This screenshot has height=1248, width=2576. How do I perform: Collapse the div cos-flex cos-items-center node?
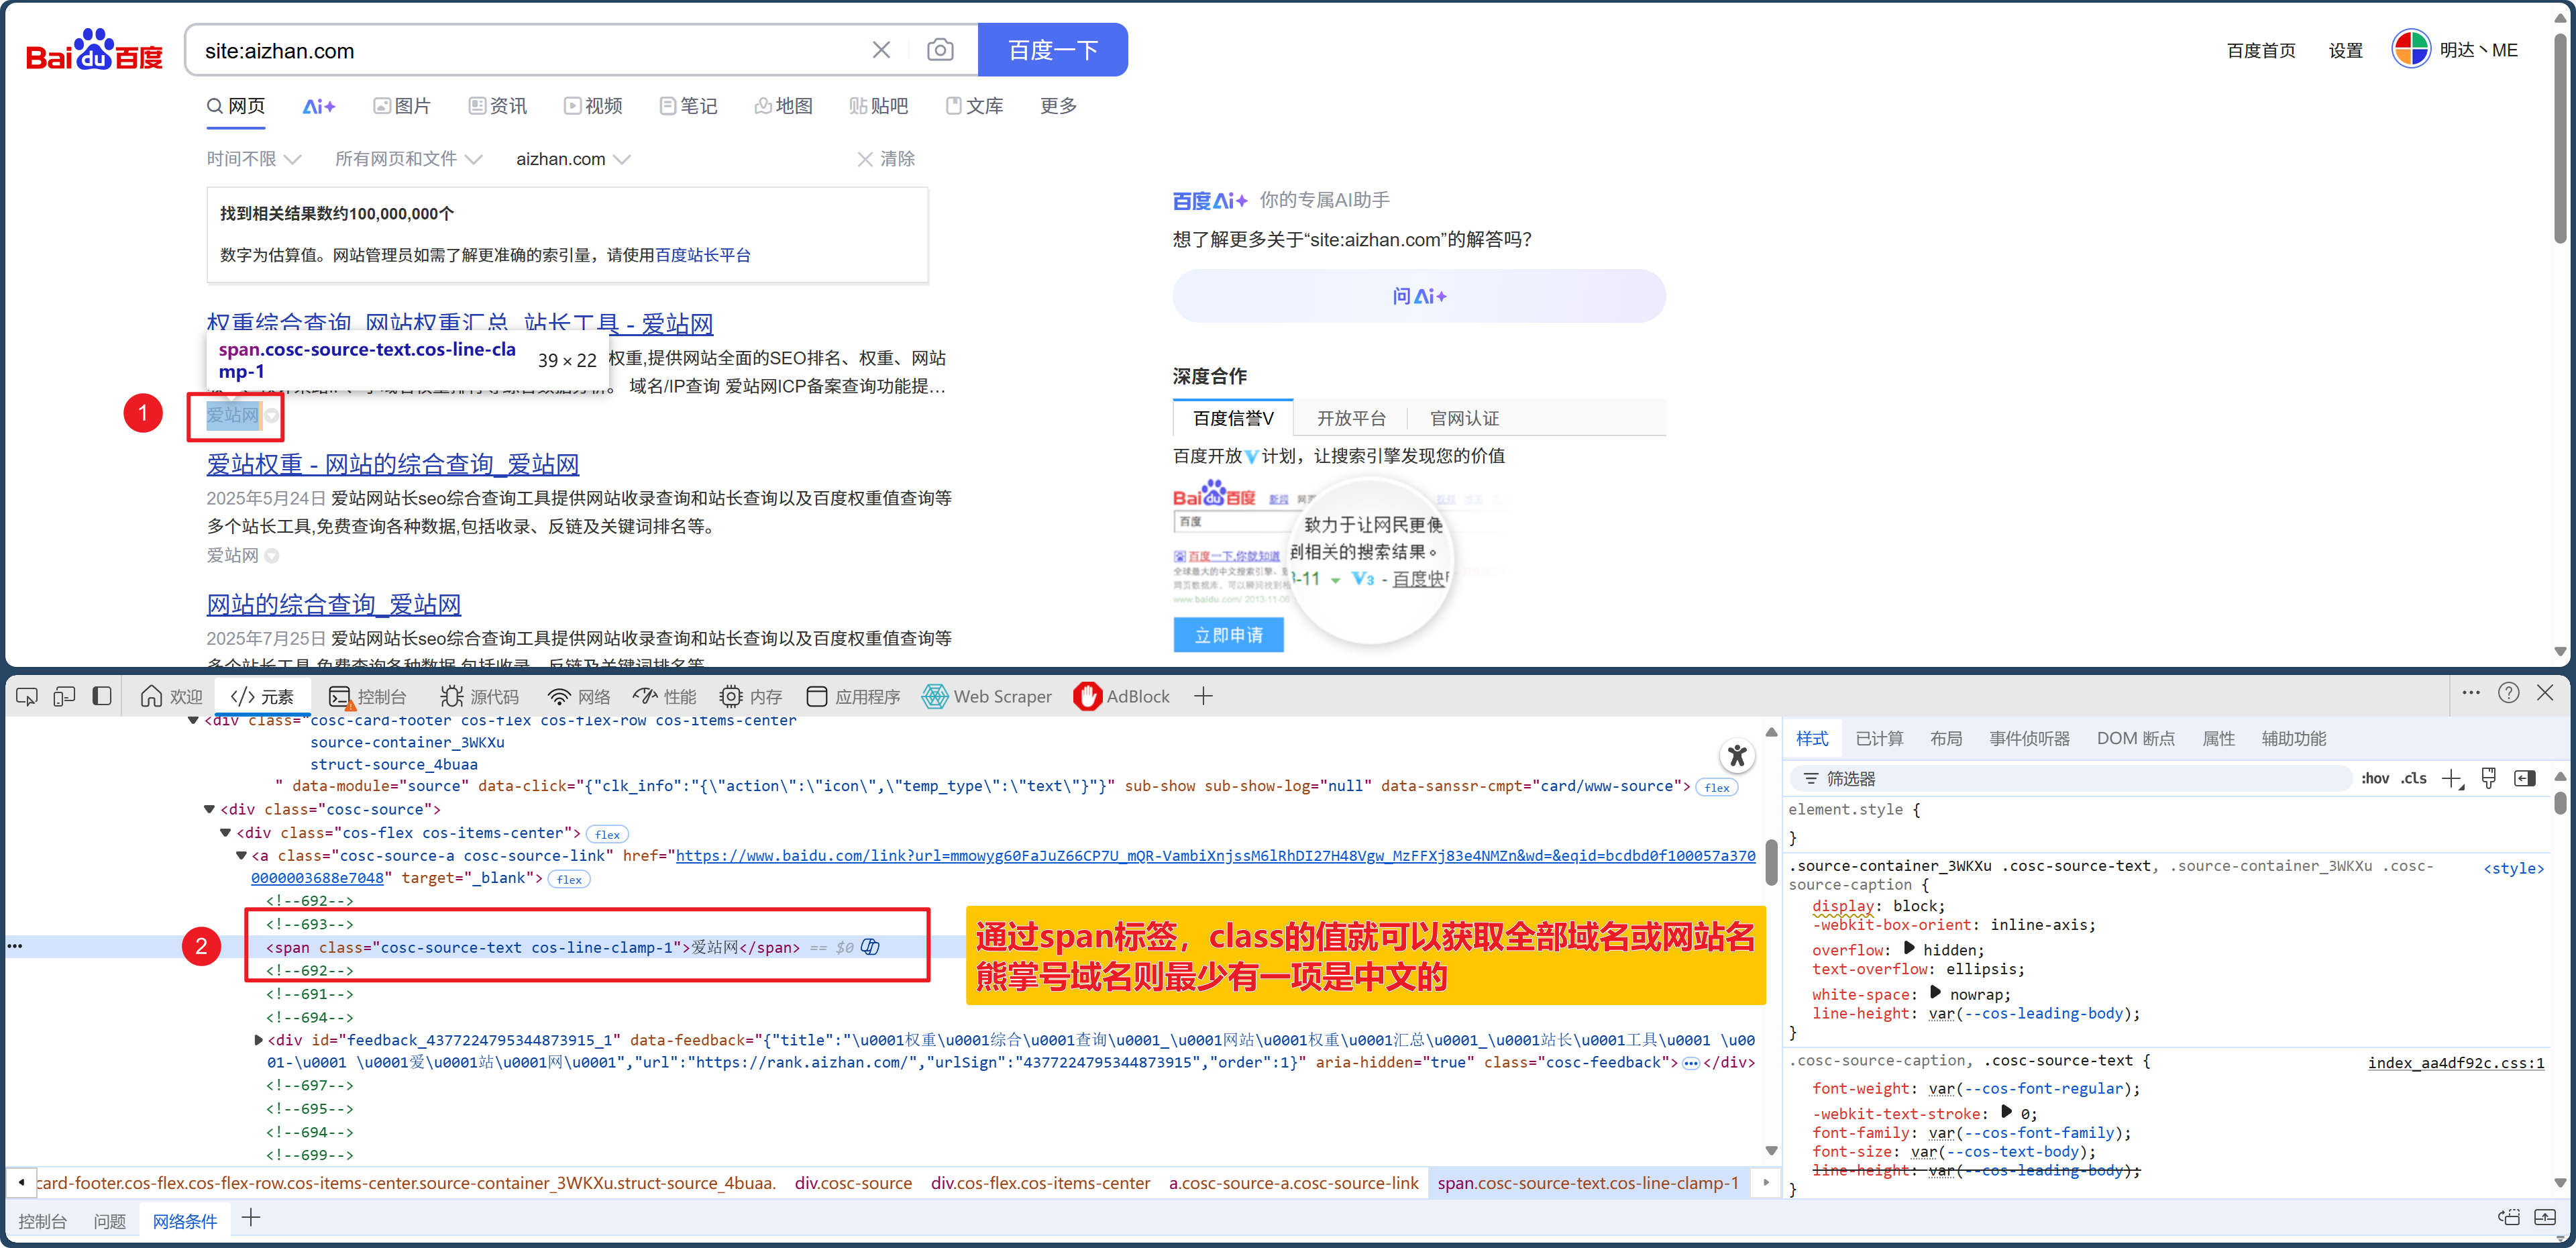(225, 832)
